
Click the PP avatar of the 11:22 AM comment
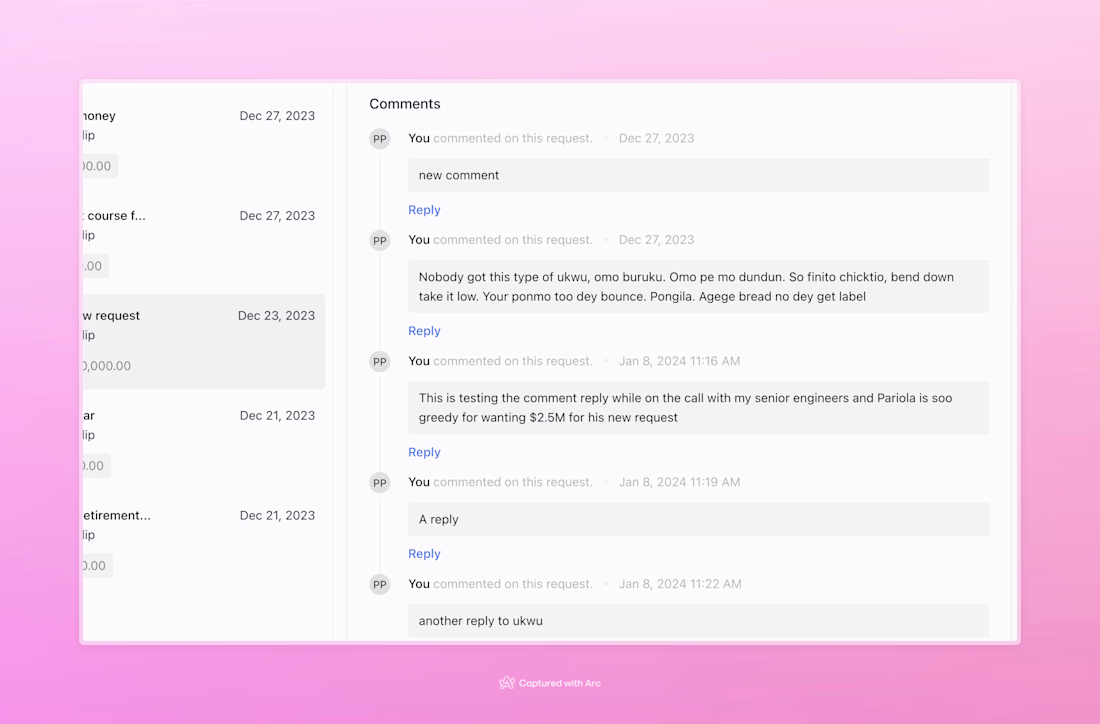[x=380, y=584]
